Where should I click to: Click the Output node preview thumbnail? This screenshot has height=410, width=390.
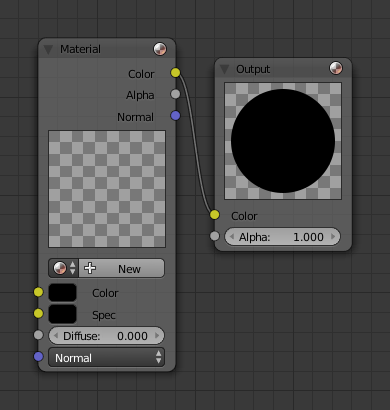point(283,141)
